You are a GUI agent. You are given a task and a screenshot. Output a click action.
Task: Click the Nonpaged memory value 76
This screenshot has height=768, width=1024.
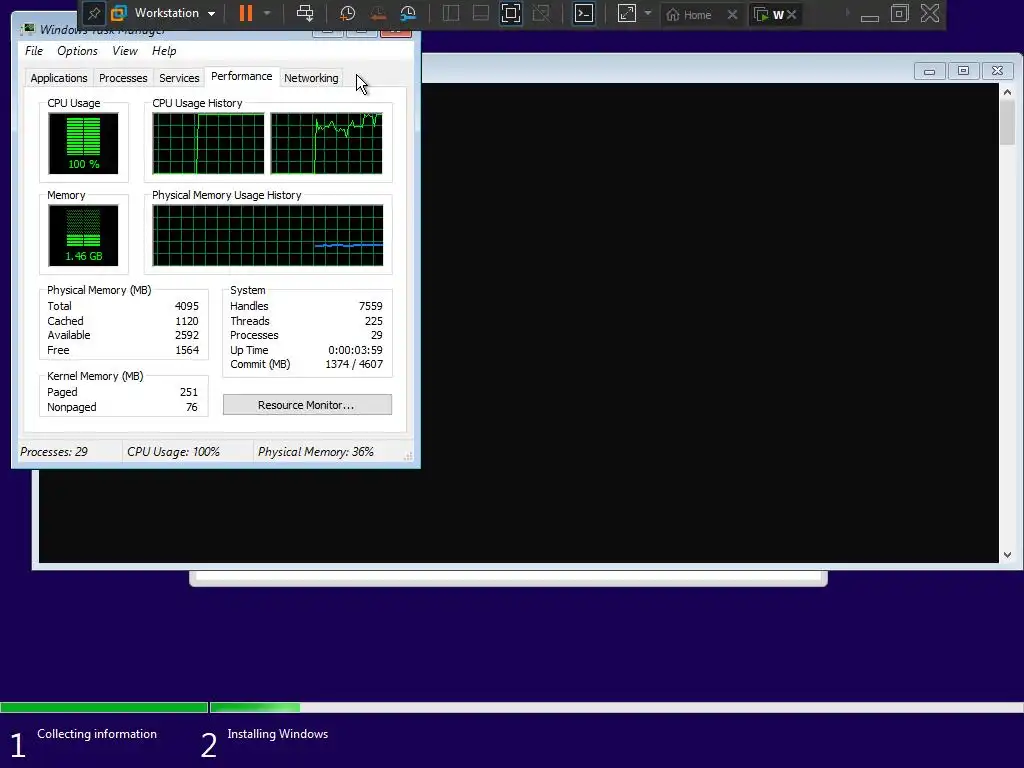point(191,408)
